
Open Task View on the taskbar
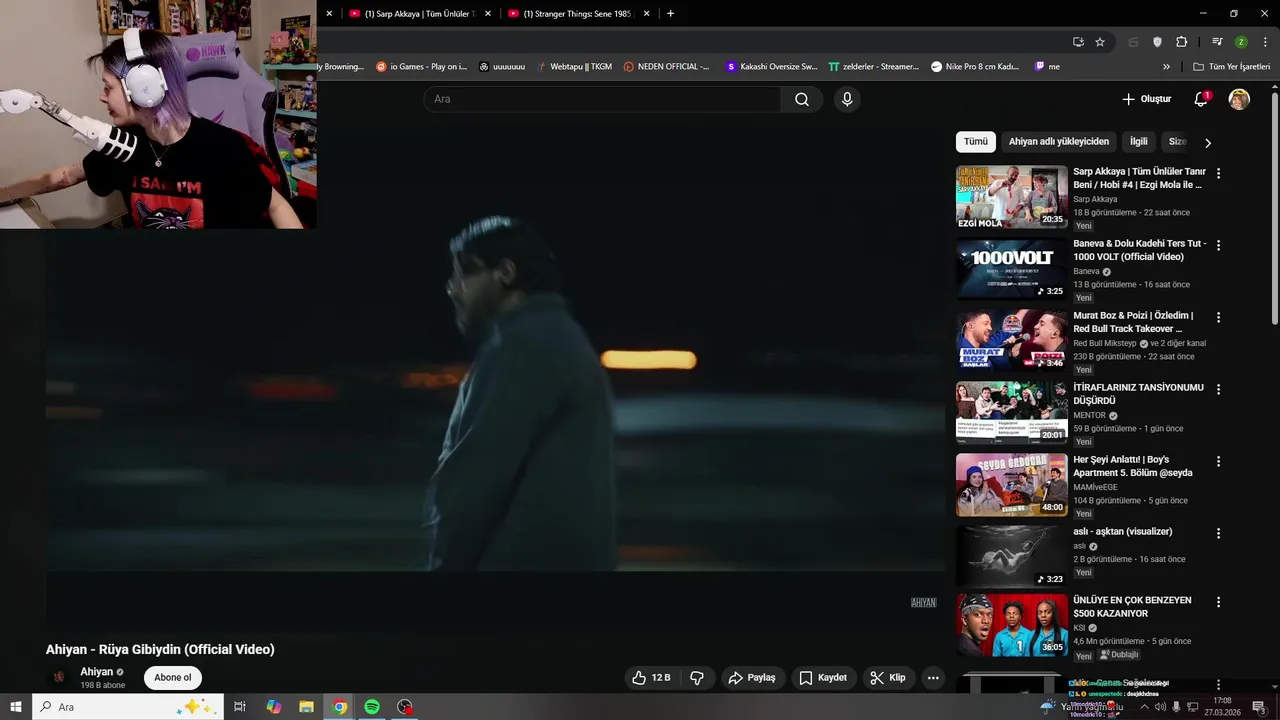(x=240, y=707)
